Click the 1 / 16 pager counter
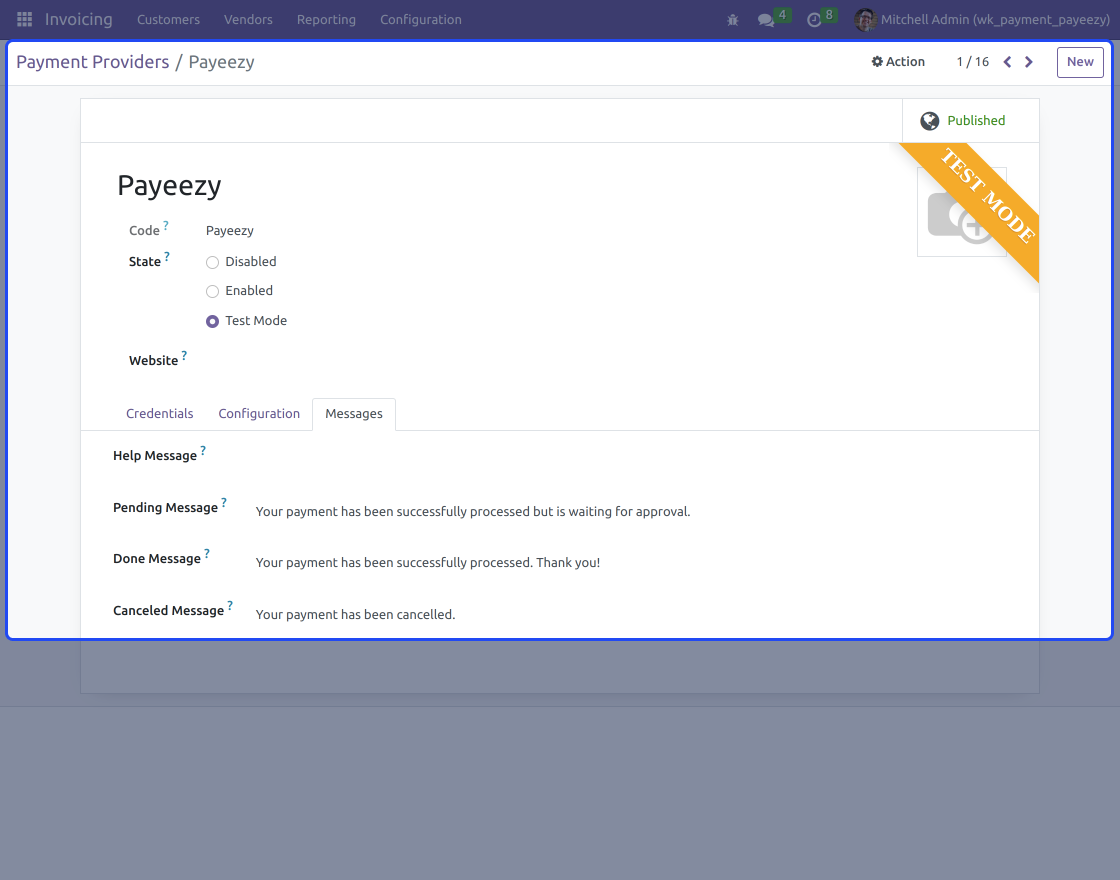 [972, 62]
